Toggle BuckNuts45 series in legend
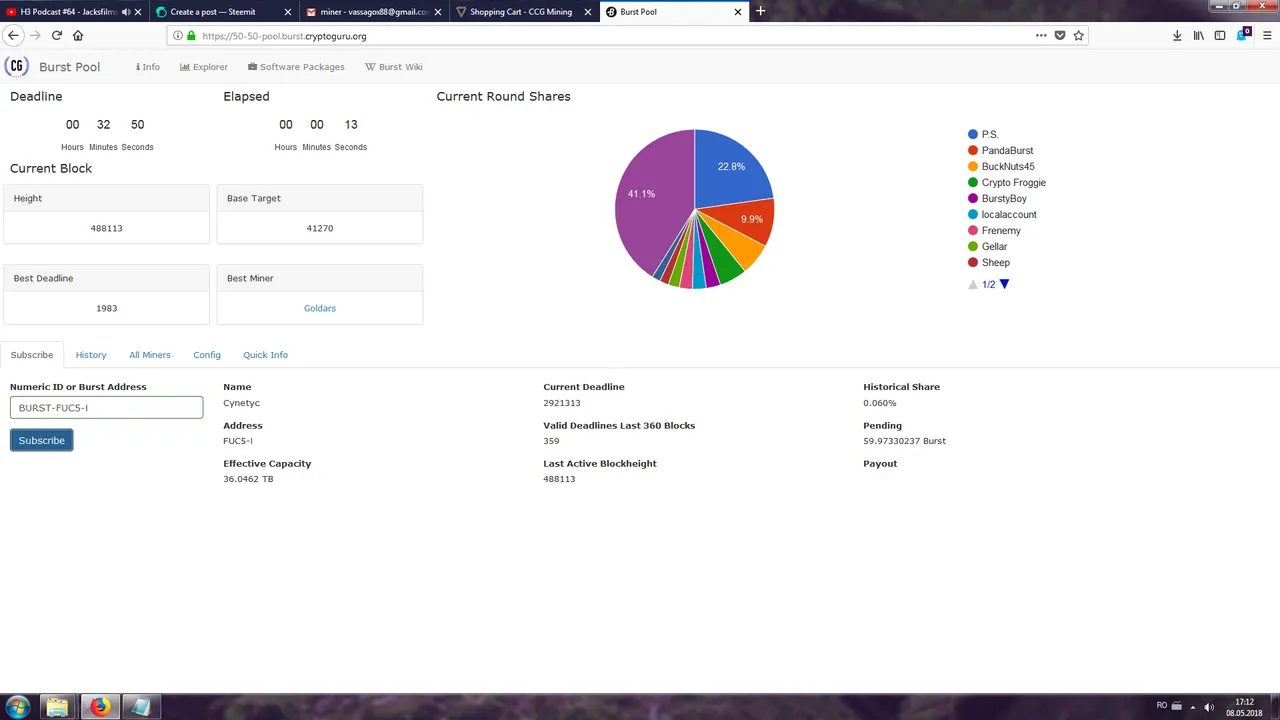This screenshot has height=720, width=1280. [1001, 166]
